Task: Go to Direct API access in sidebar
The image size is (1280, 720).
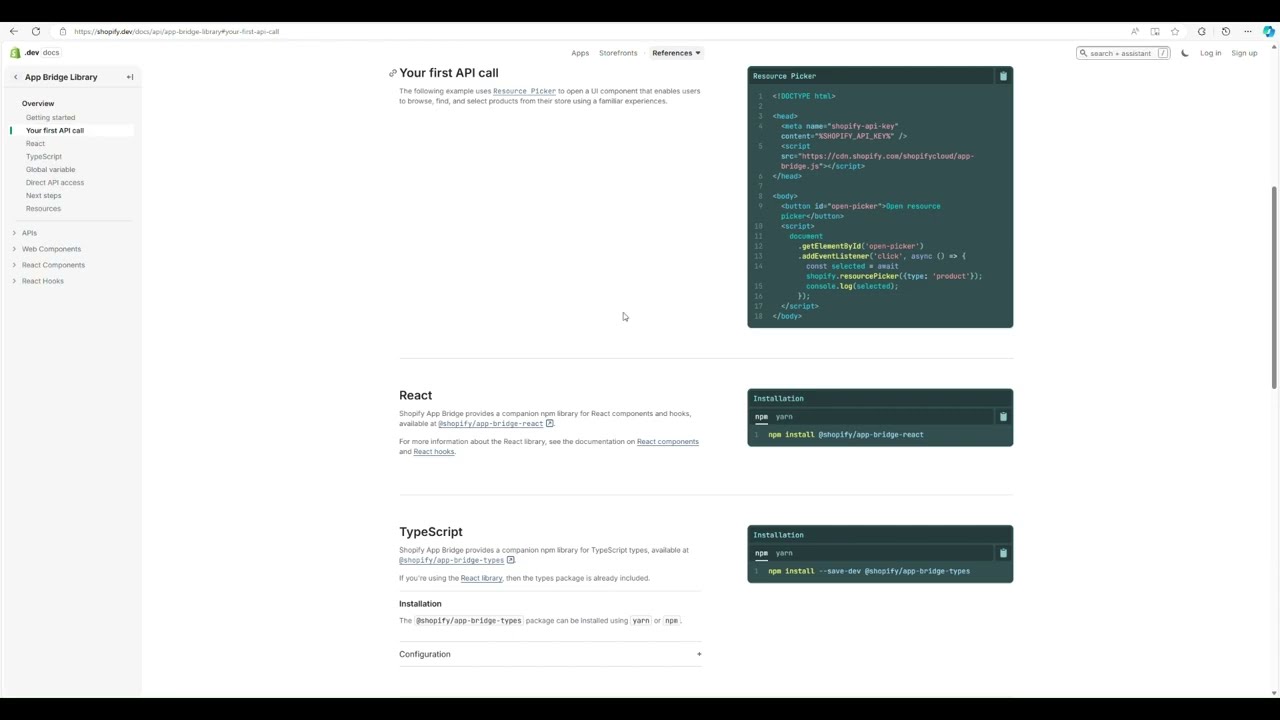Action: tap(55, 182)
